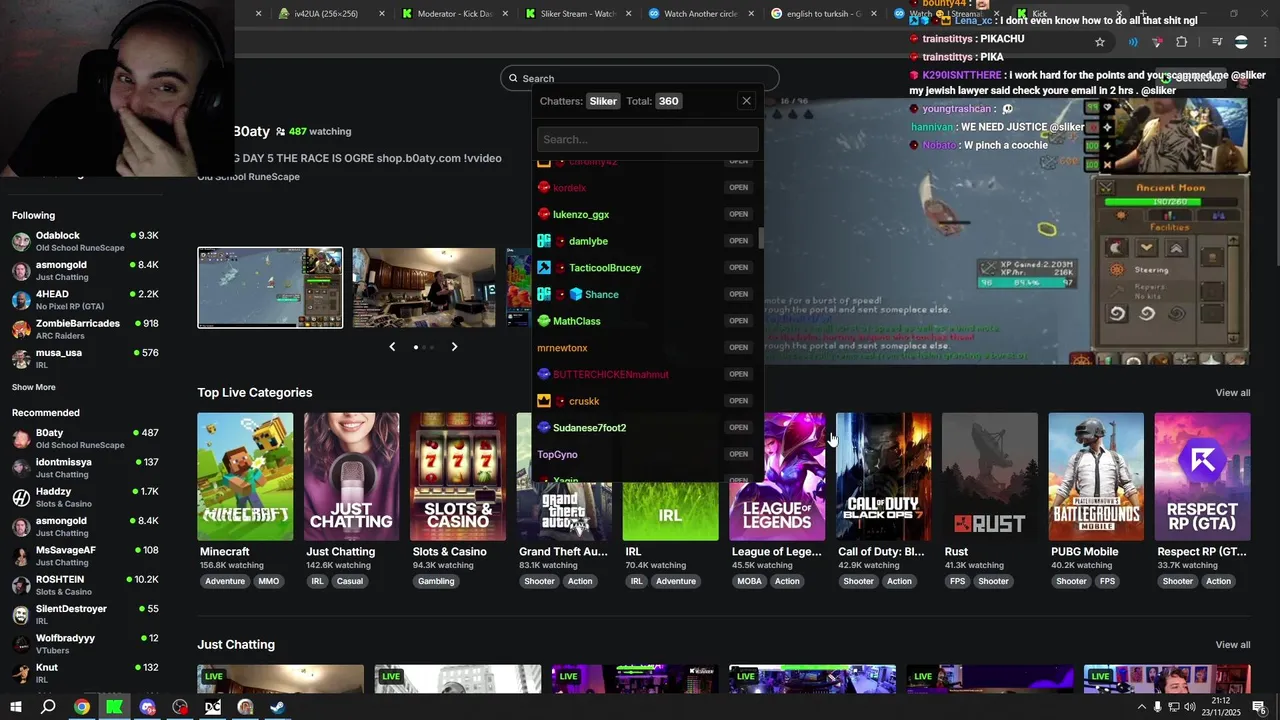Click the scrollbar thumb in Chatters list
Image resolution: width=1280 pixels, height=720 pixels.
pyautogui.click(x=760, y=238)
